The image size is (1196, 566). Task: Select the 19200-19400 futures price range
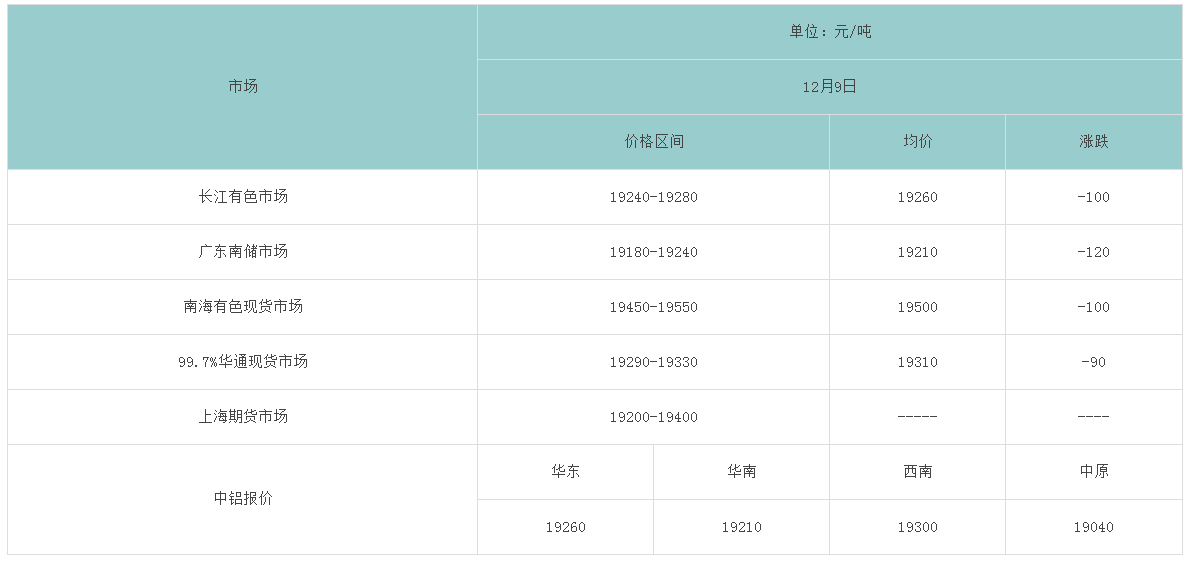click(x=653, y=417)
